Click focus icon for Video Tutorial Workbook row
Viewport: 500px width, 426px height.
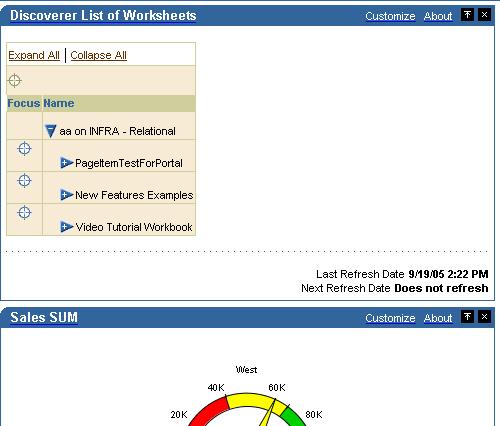tap(24, 212)
